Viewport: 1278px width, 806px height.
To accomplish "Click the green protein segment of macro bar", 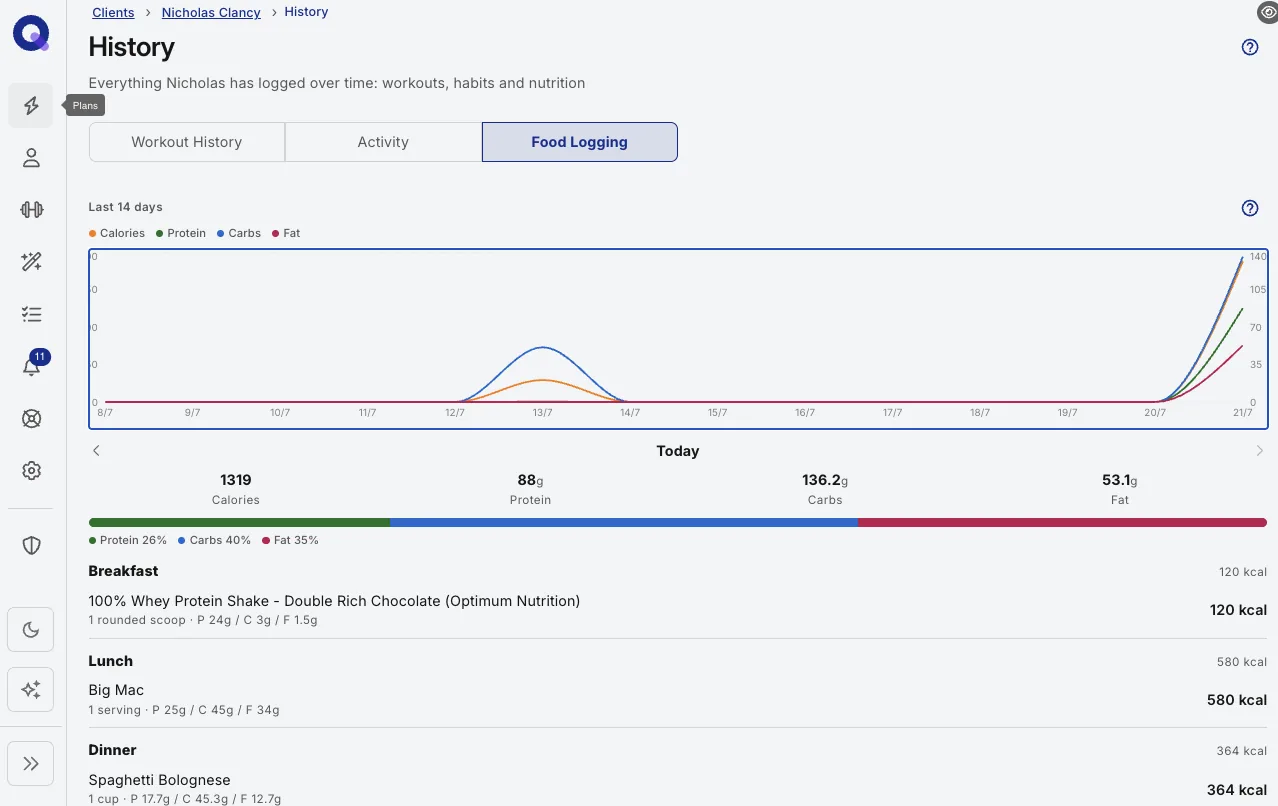I will point(239,522).
